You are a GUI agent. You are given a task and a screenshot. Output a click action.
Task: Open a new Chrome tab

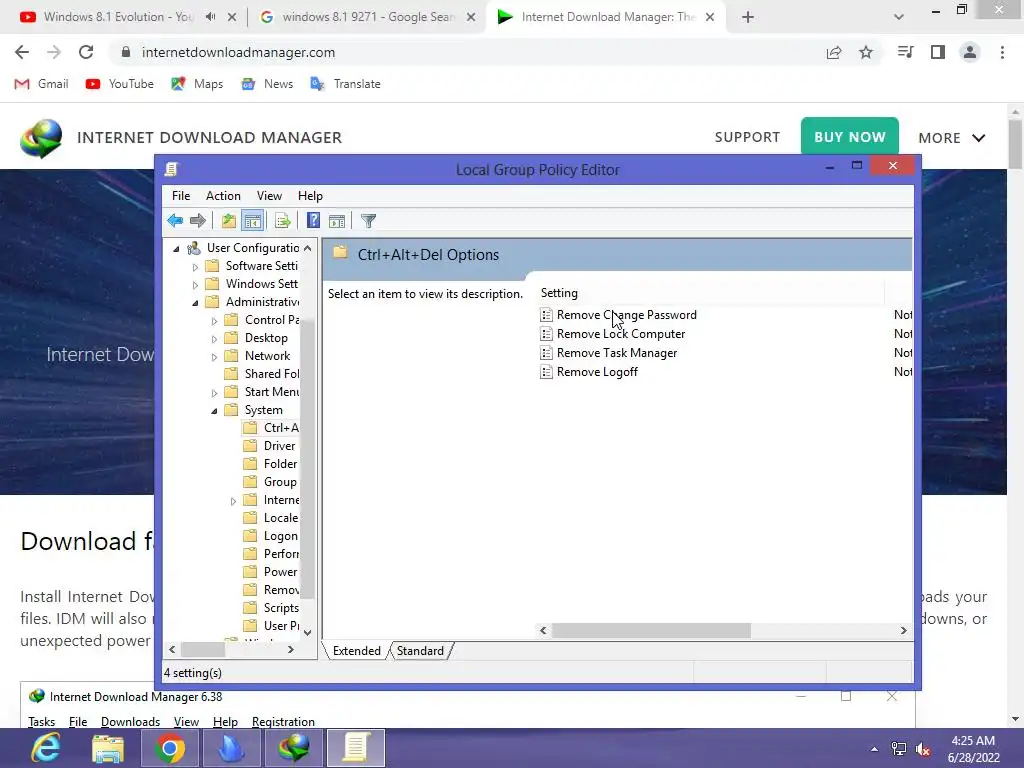pyautogui.click(x=748, y=17)
